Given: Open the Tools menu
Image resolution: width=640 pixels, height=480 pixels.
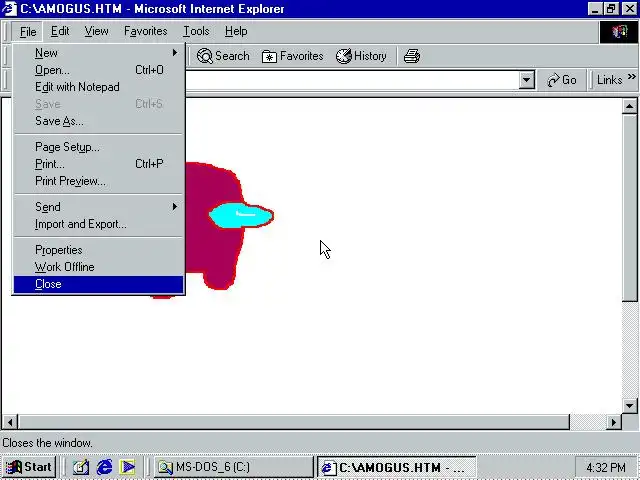Looking at the screenshot, I should tap(196, 31).
